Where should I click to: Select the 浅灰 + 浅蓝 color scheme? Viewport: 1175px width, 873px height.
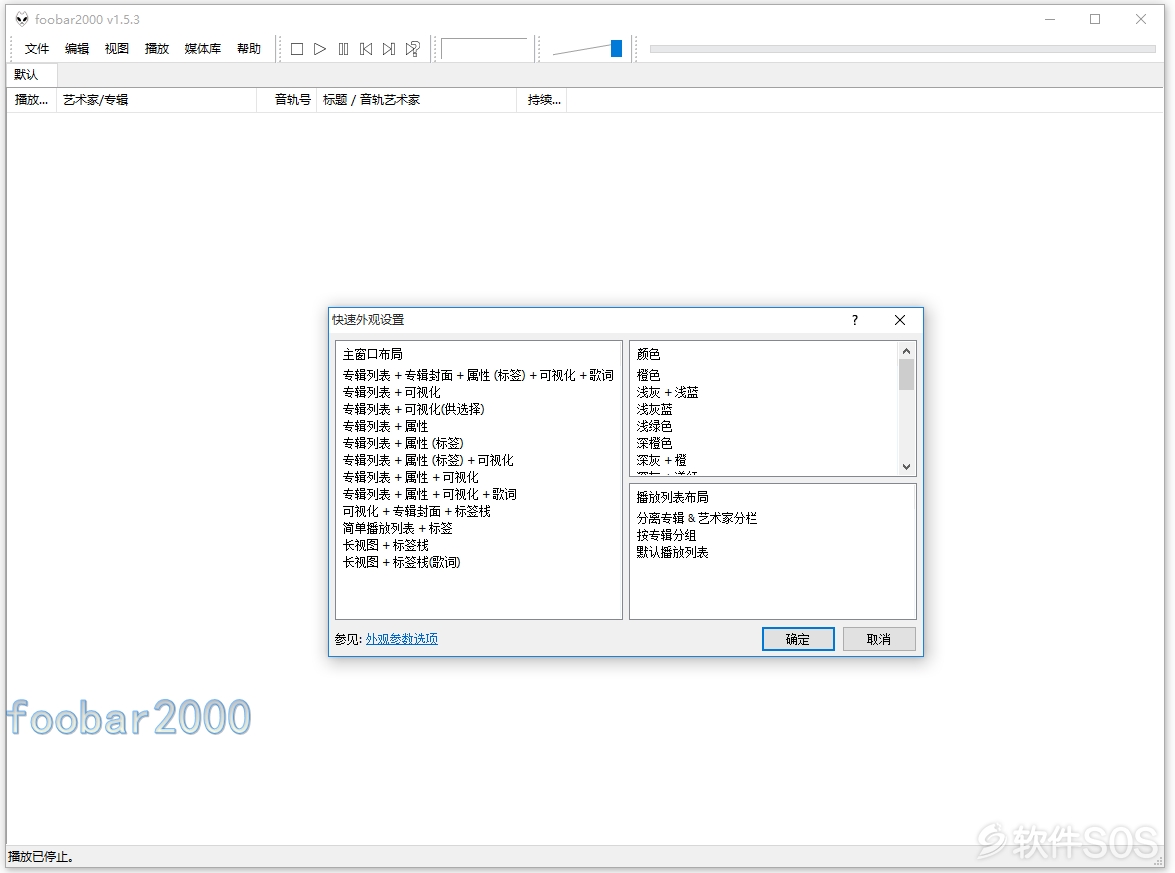(x=667, y=392)
